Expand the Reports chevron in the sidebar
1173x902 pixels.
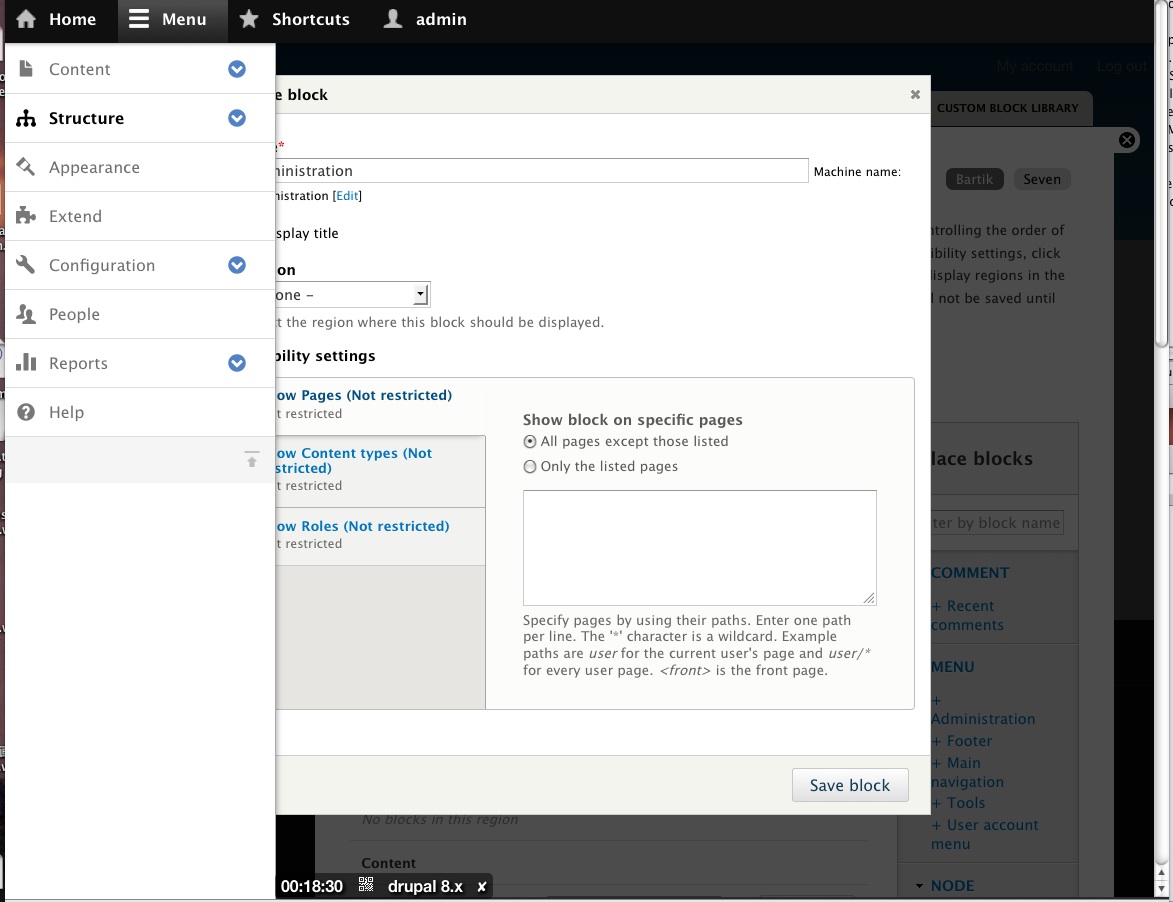click(237, 363)
